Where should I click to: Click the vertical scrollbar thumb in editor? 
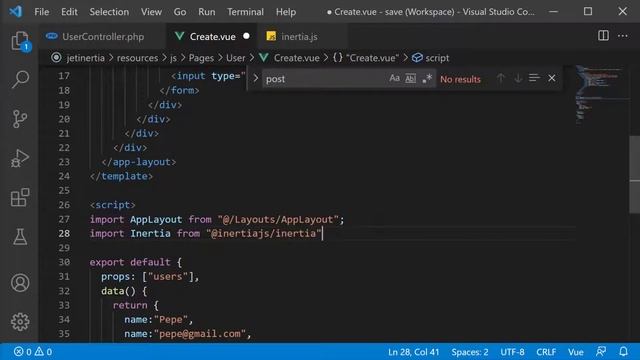click(635, 175)
